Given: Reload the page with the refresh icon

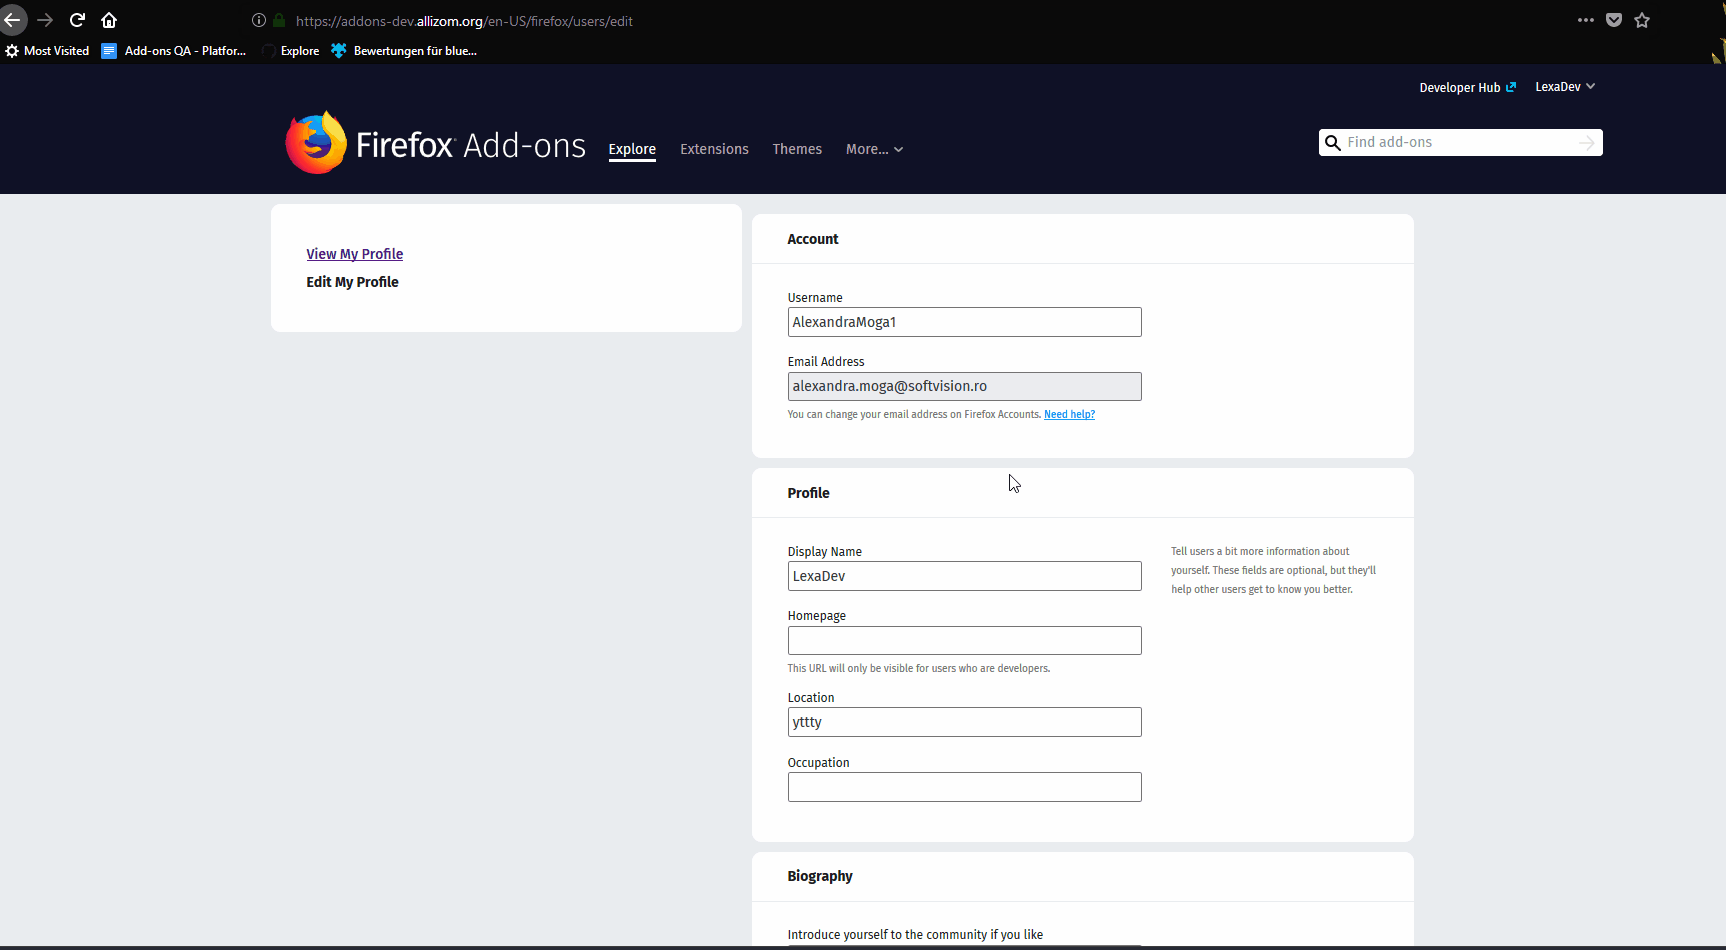Looking at the screenshot, I should click(77, 20).
